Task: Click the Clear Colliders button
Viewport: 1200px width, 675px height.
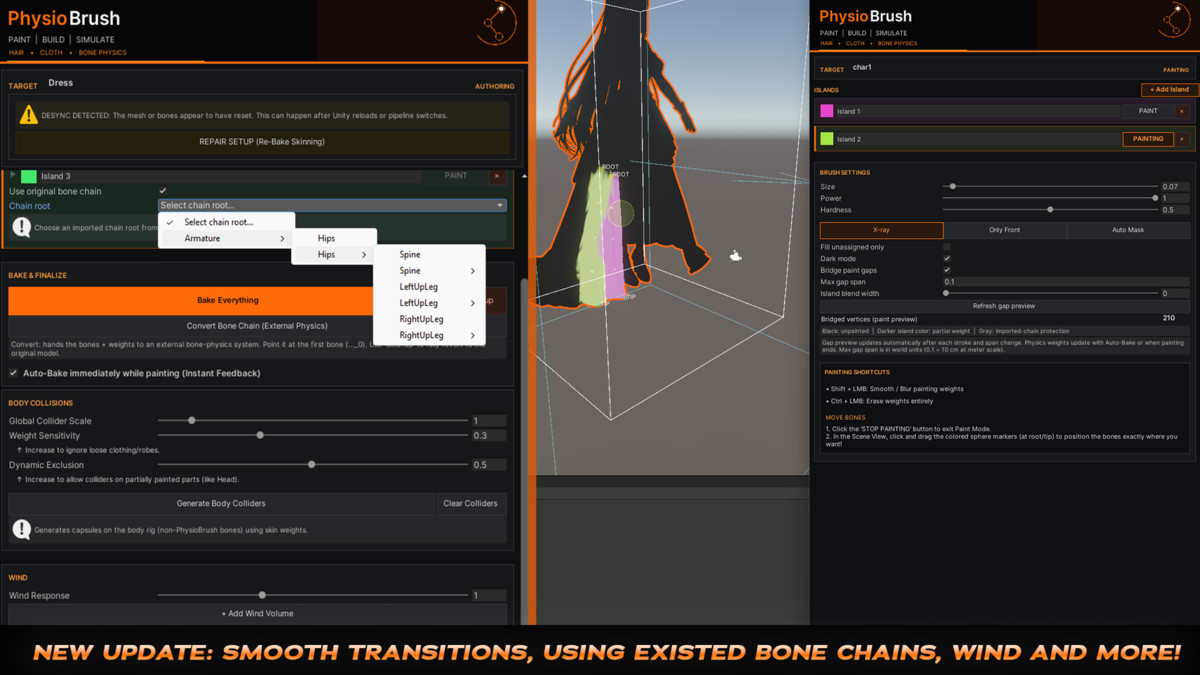Action: [x=471, y=503]
